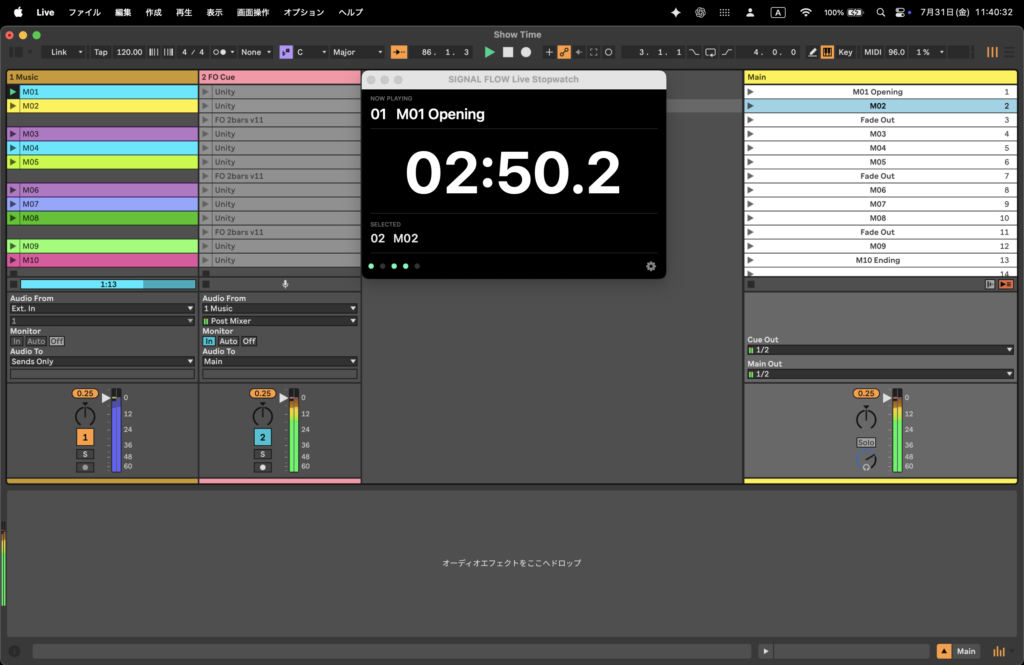This screenshot has width=1024, height=665.
Task: Launch the Fade Out scene numbered 7
Action: point(750,176)
